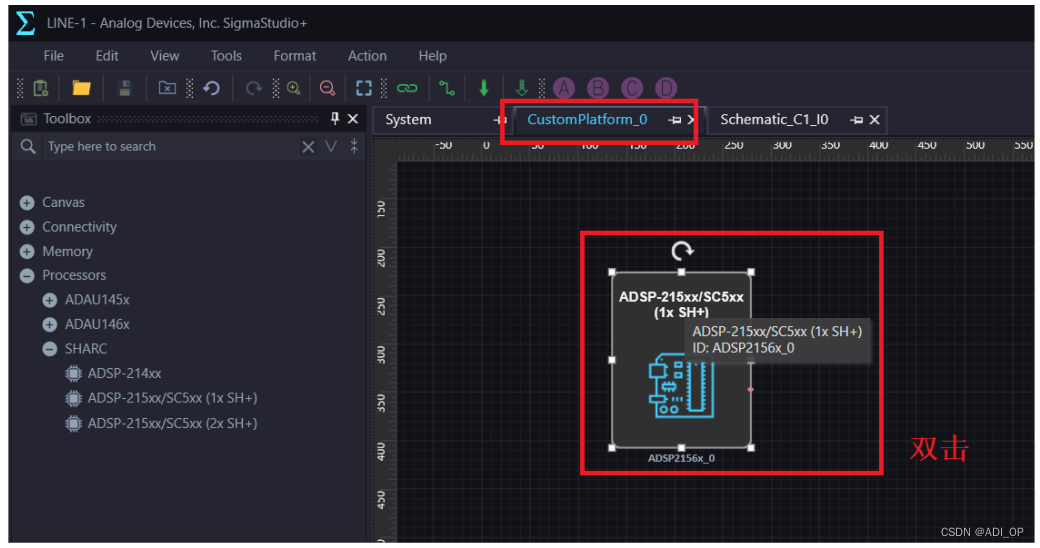
Task: Click the ADSP2156x_0 label under the block
Action: coord(681,458)
